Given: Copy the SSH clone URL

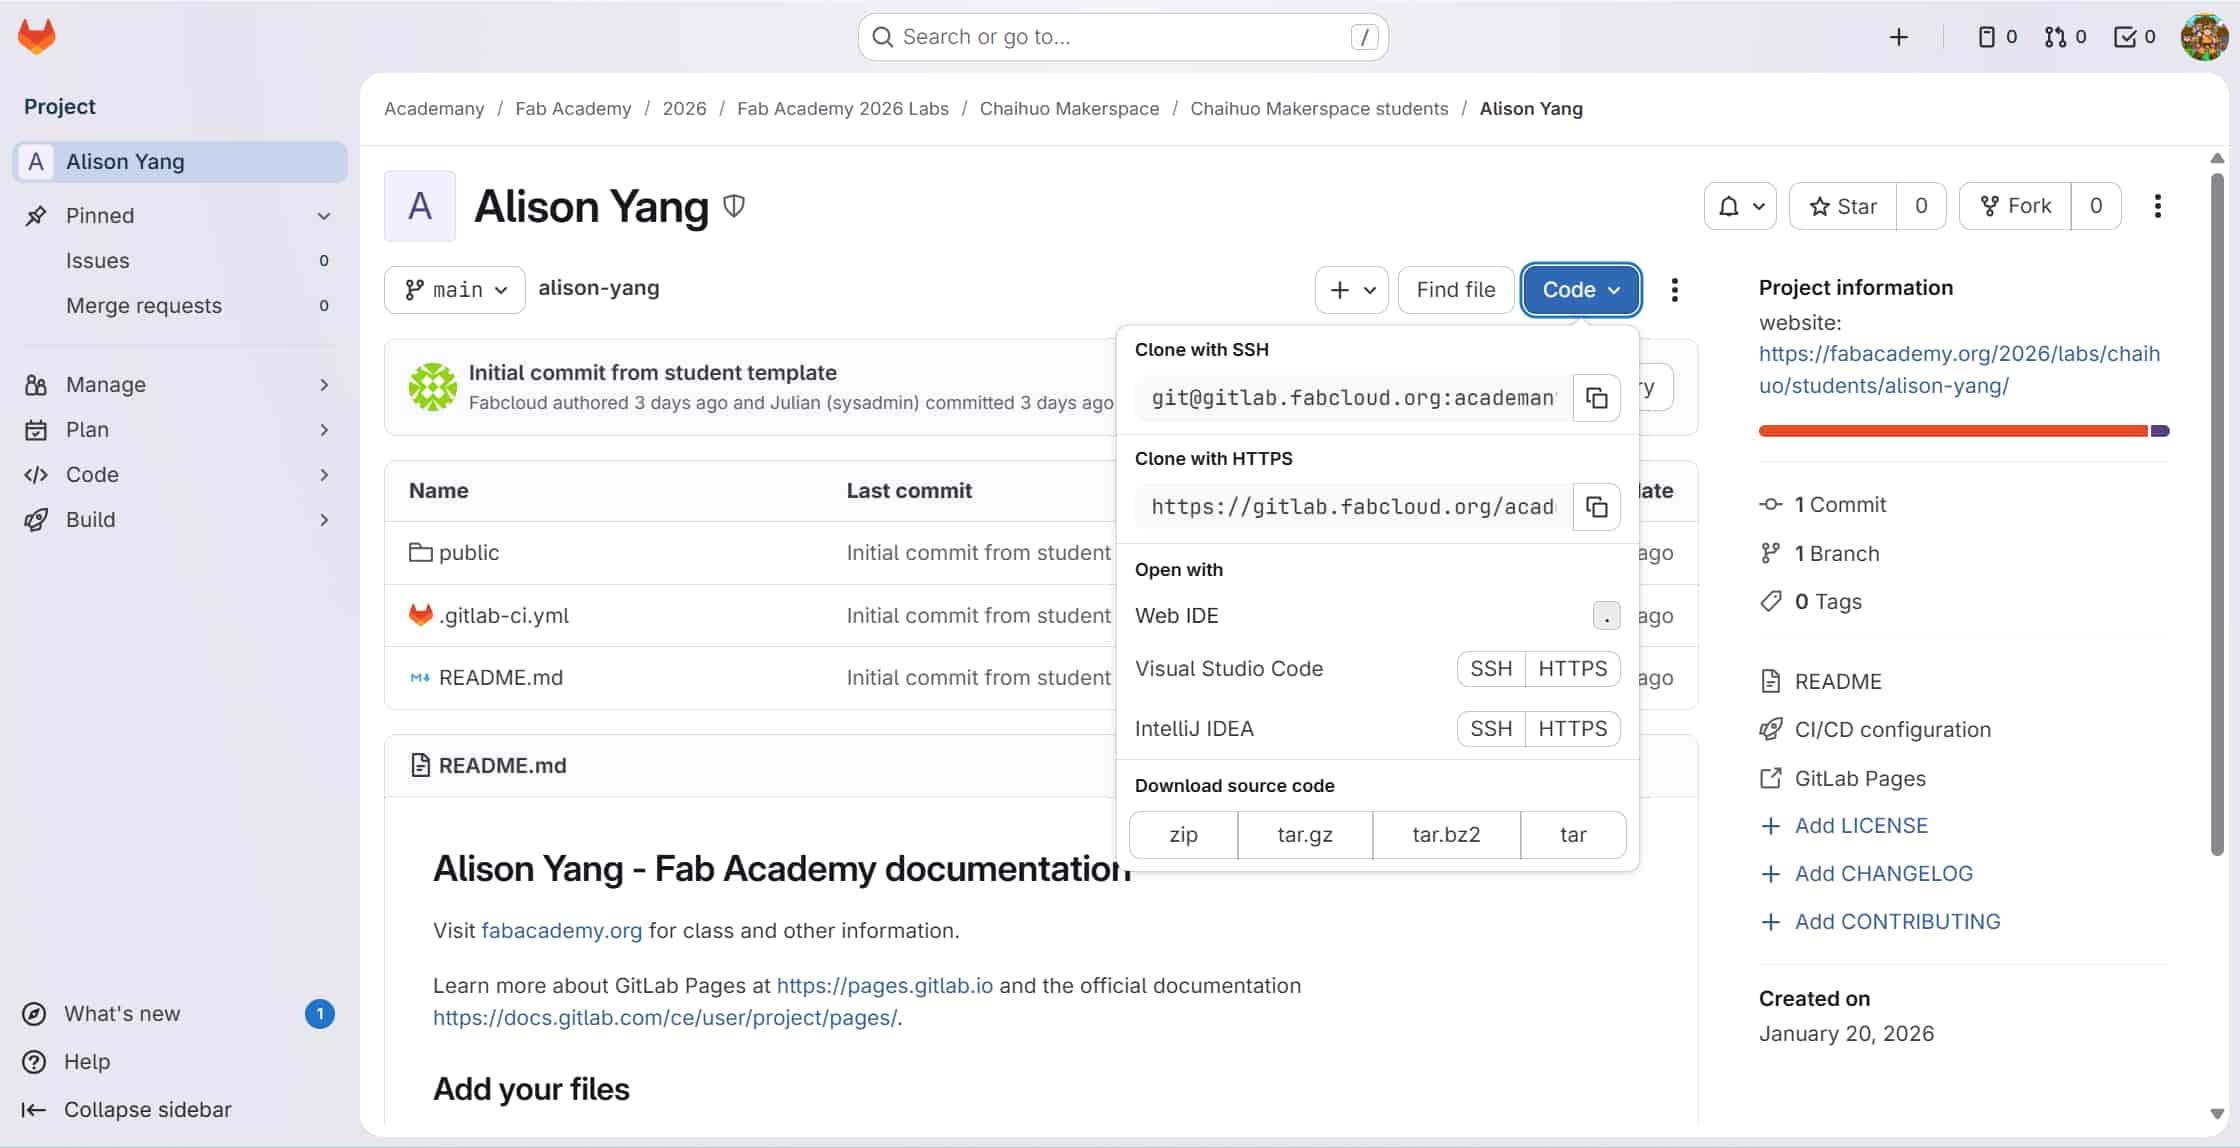Looking at the screenshot, I should [1596, 397].
